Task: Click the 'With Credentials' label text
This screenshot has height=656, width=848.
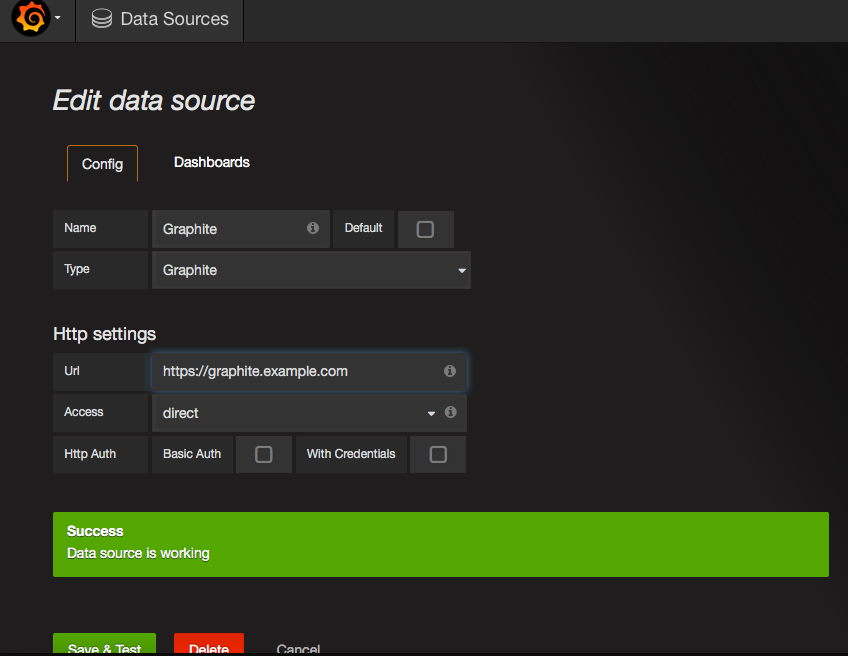Action: (x=351, y=454)
